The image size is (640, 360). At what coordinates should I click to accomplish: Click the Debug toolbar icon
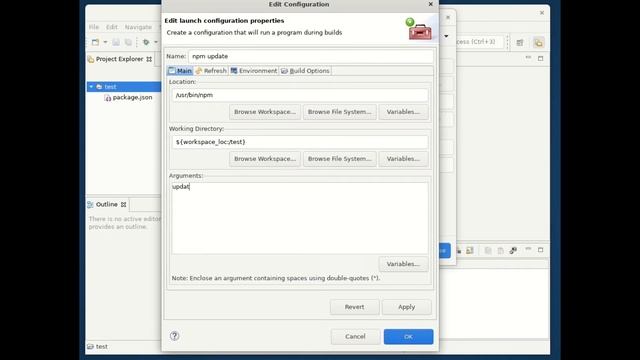click(x=146, y=42)
